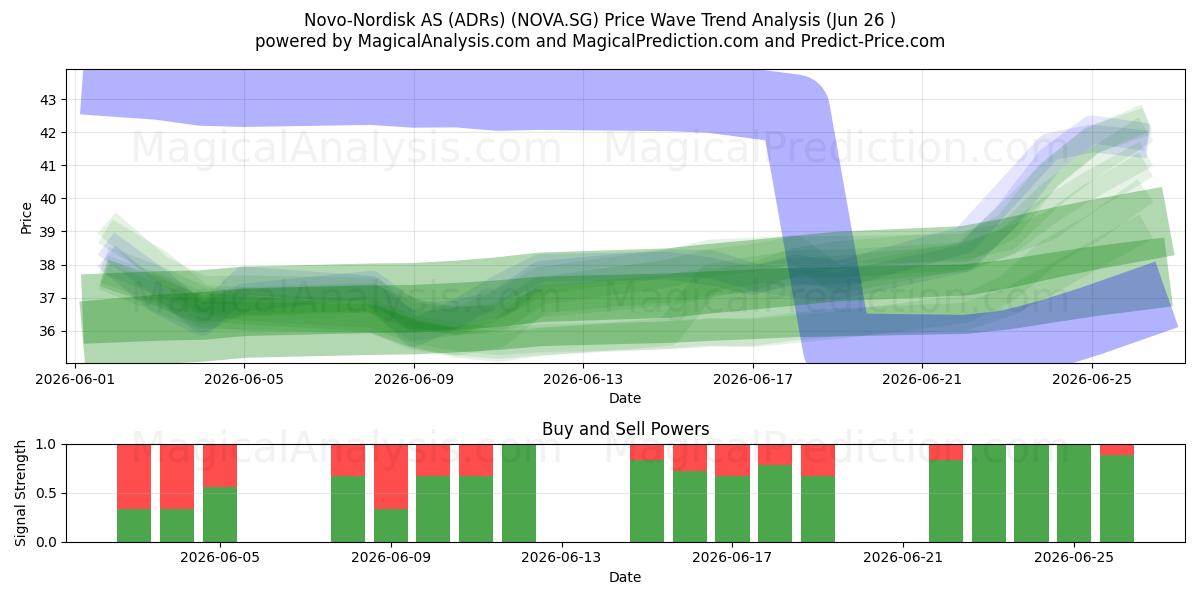Image resolution: width=1200 pixels, height=600 pixels.
Task: Click the 2026-06-13 date tick of the price chart
Action: [x=585, y=379]
